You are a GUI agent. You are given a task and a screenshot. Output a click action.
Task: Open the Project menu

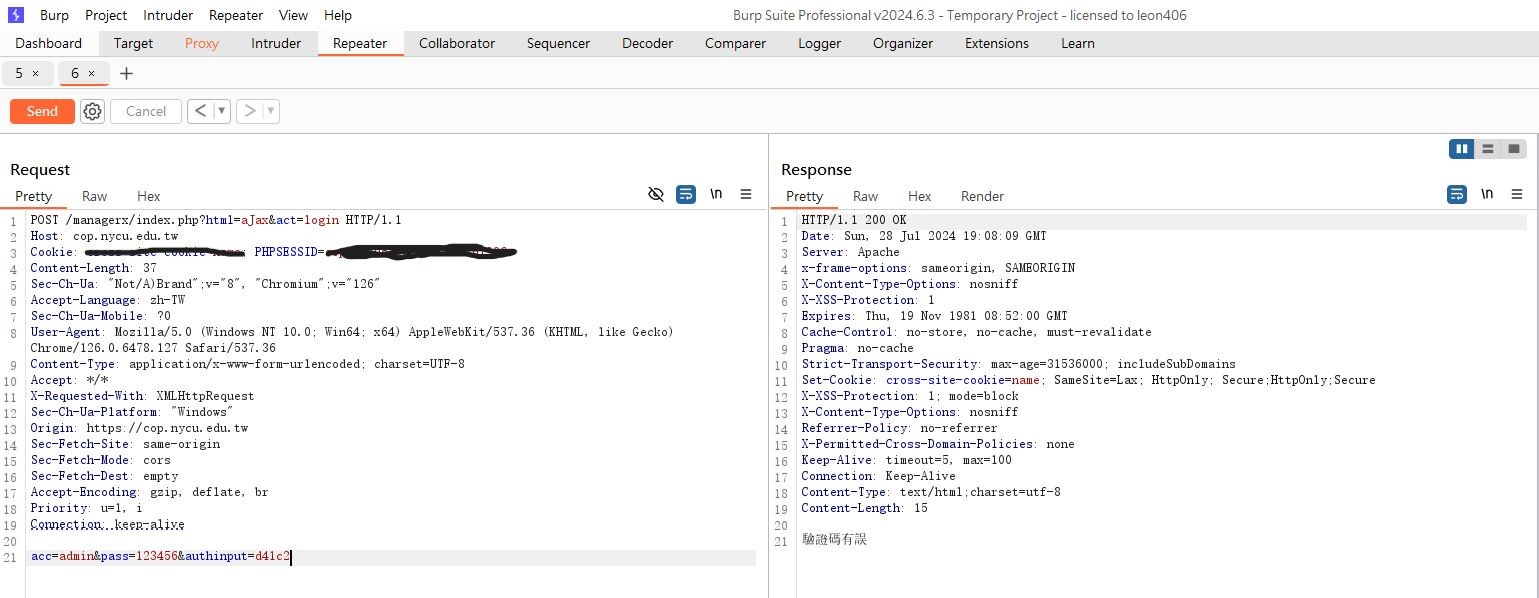point(106,15)
